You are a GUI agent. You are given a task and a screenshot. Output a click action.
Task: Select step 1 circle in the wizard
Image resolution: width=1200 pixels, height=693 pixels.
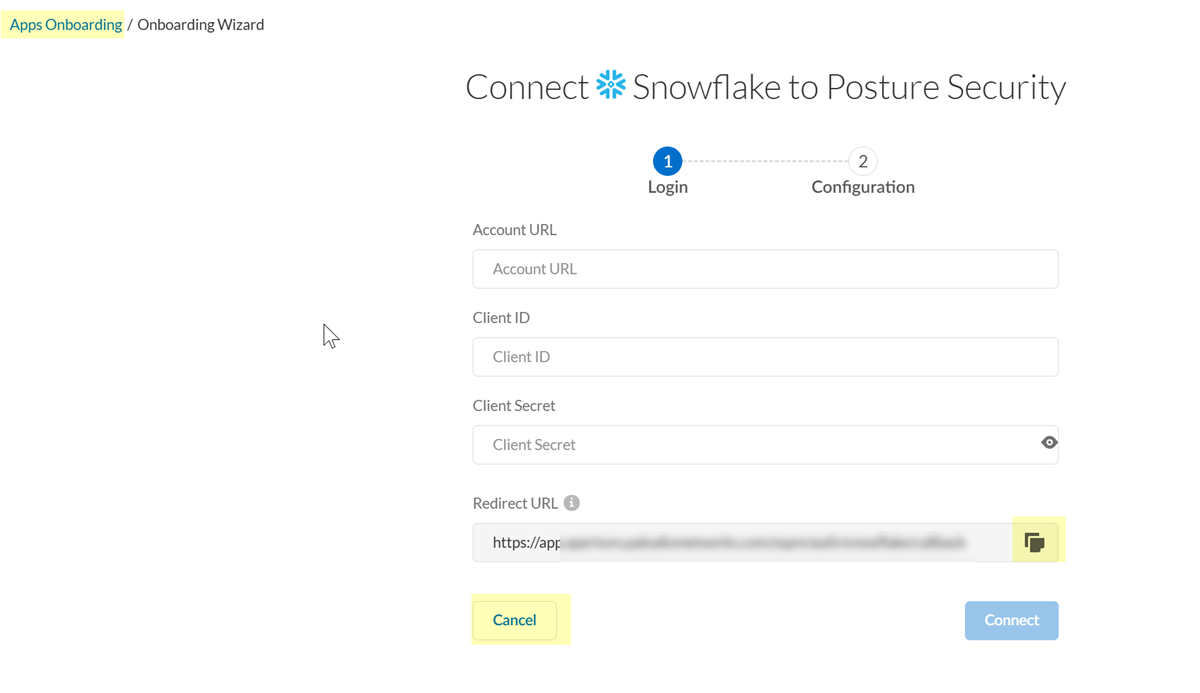(x=667, y=161)
